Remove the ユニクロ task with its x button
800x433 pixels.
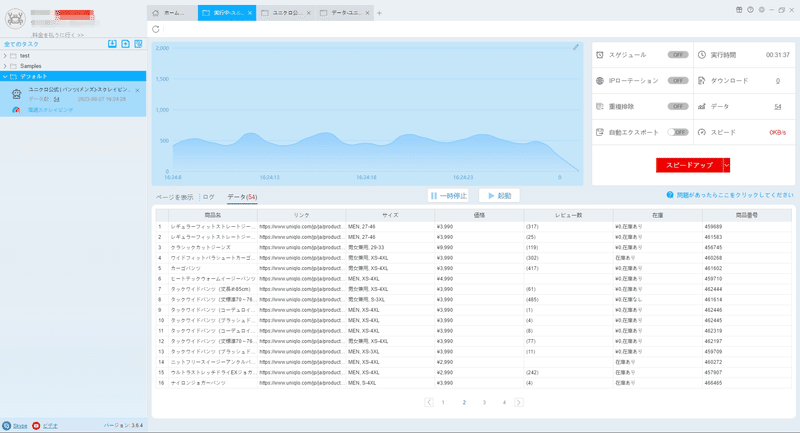[137, 90]
